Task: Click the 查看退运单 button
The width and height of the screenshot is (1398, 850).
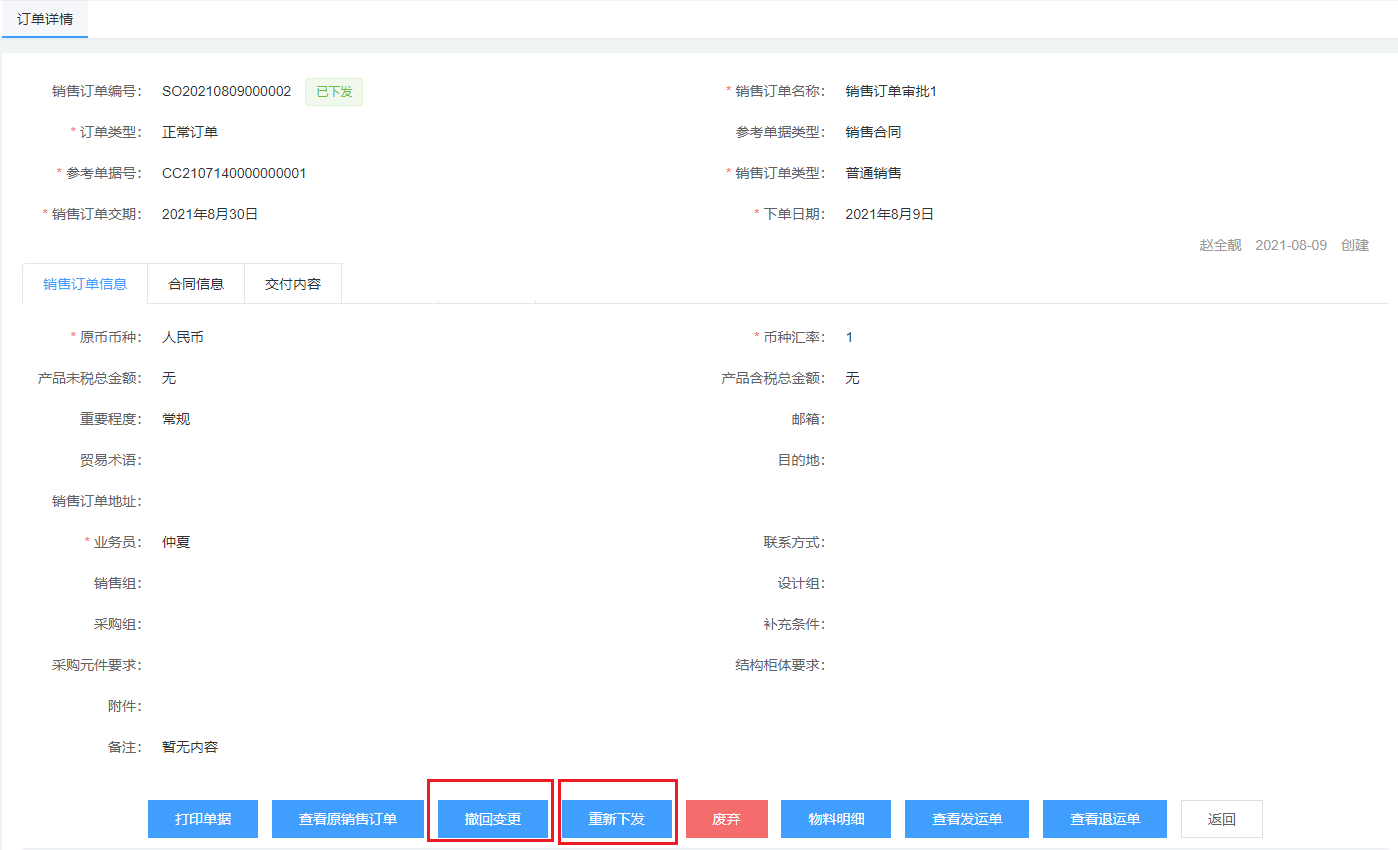Action: coord(1105,819)
